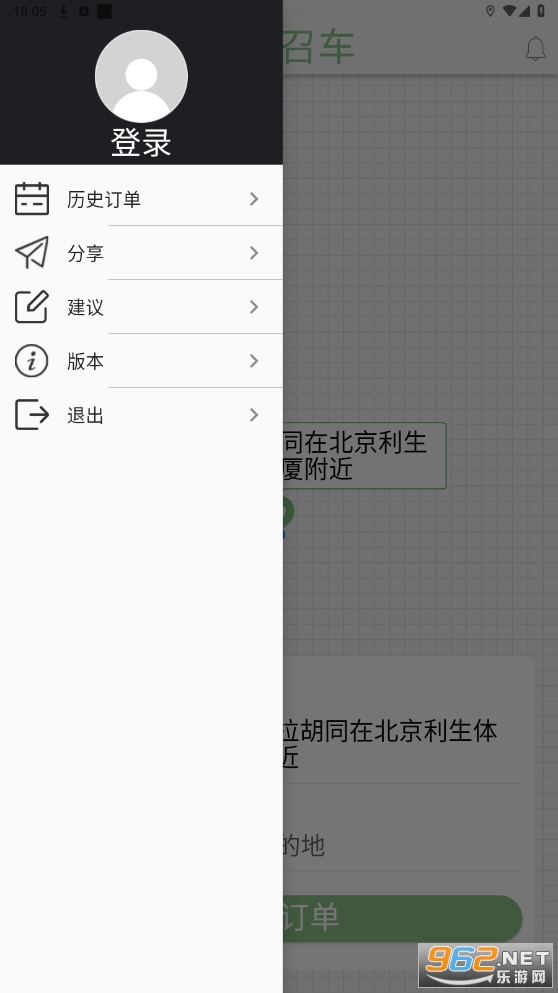Screen dimensions: 558x993
Task: Tap the logout door icon for 退出
Action: click(32, 415)
